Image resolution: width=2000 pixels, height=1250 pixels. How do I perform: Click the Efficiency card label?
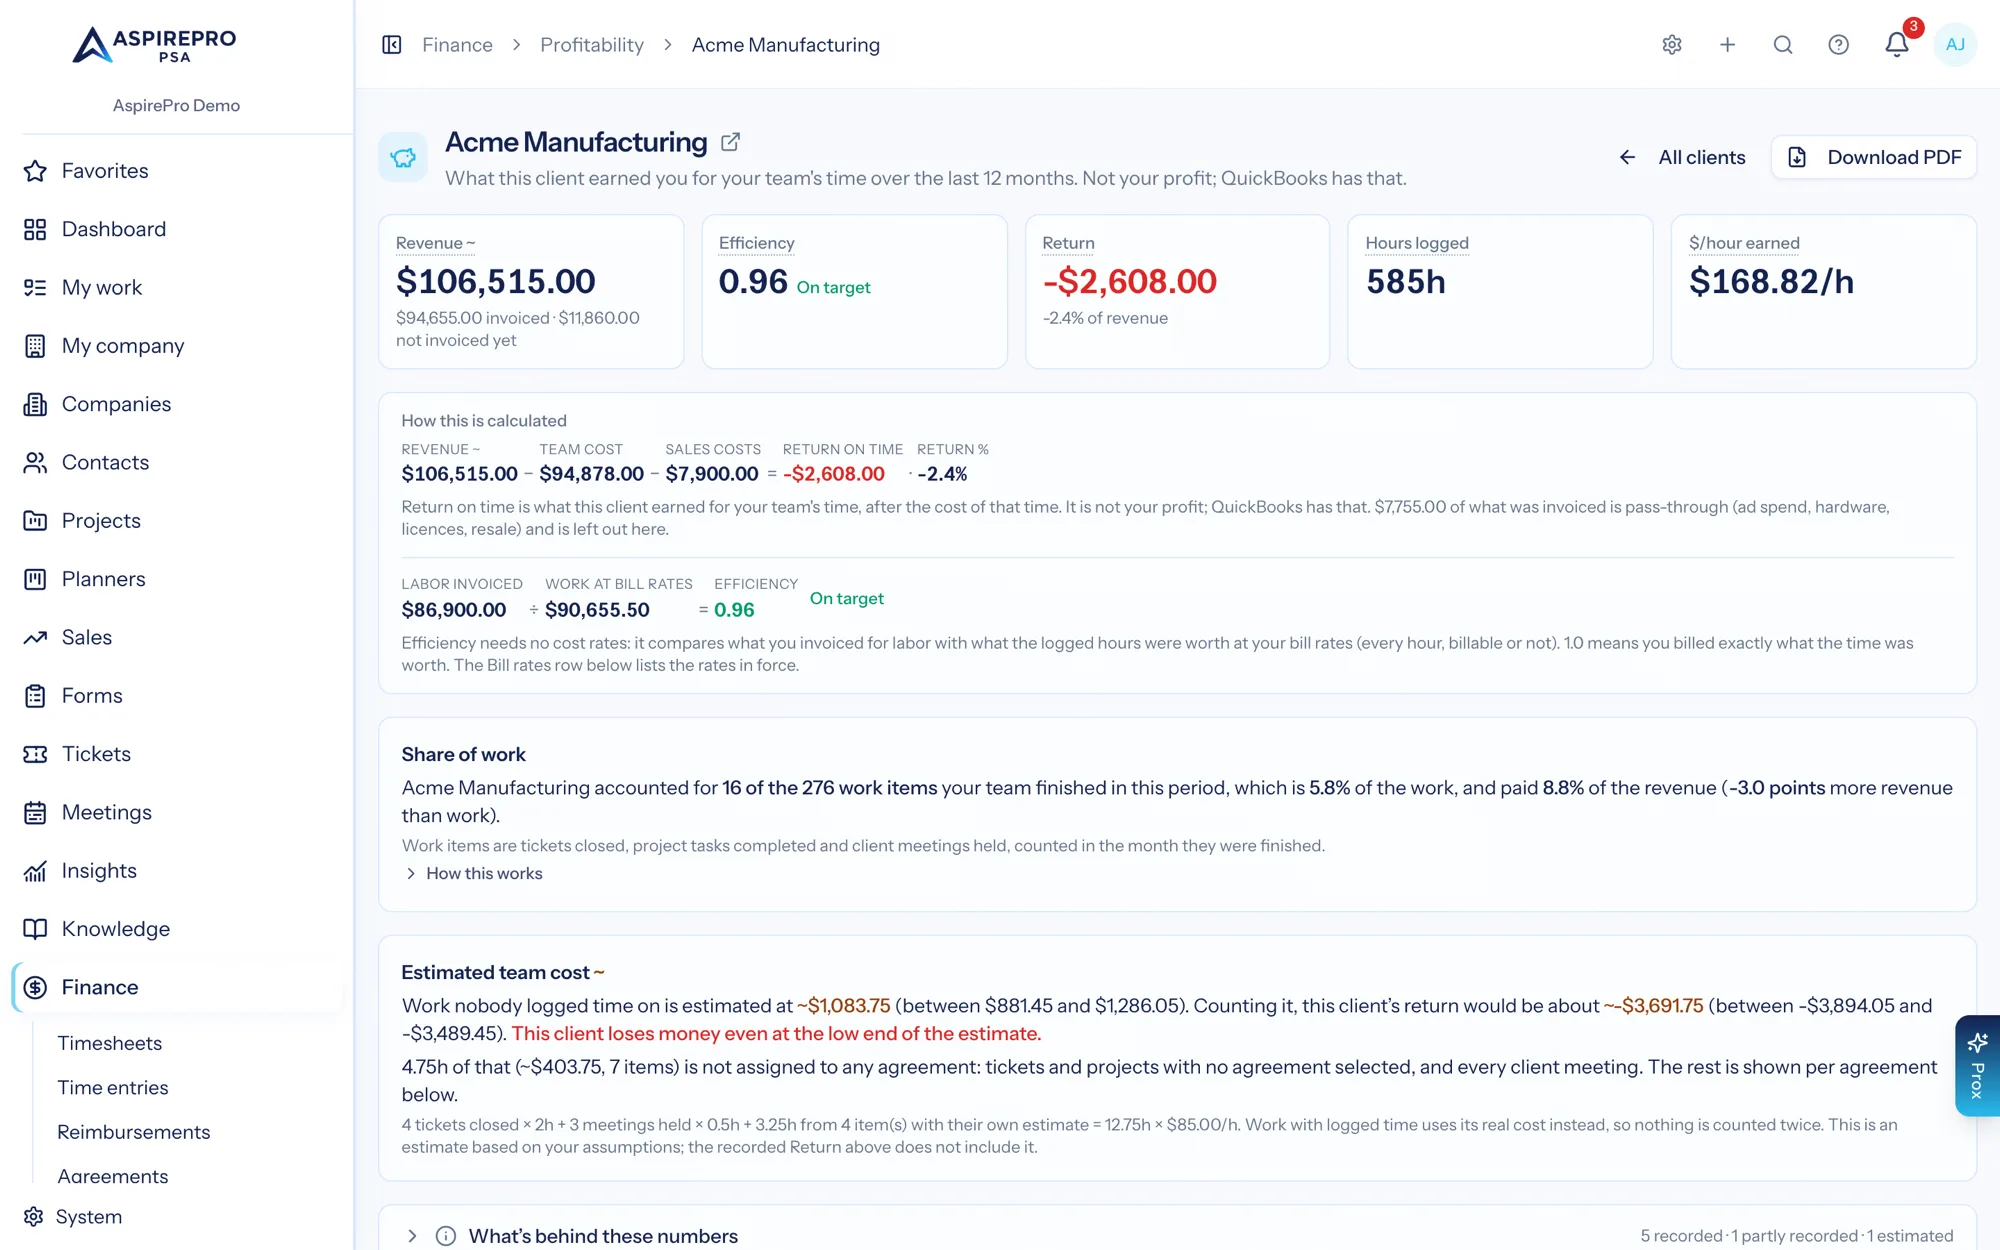click(x=757, y=243)
